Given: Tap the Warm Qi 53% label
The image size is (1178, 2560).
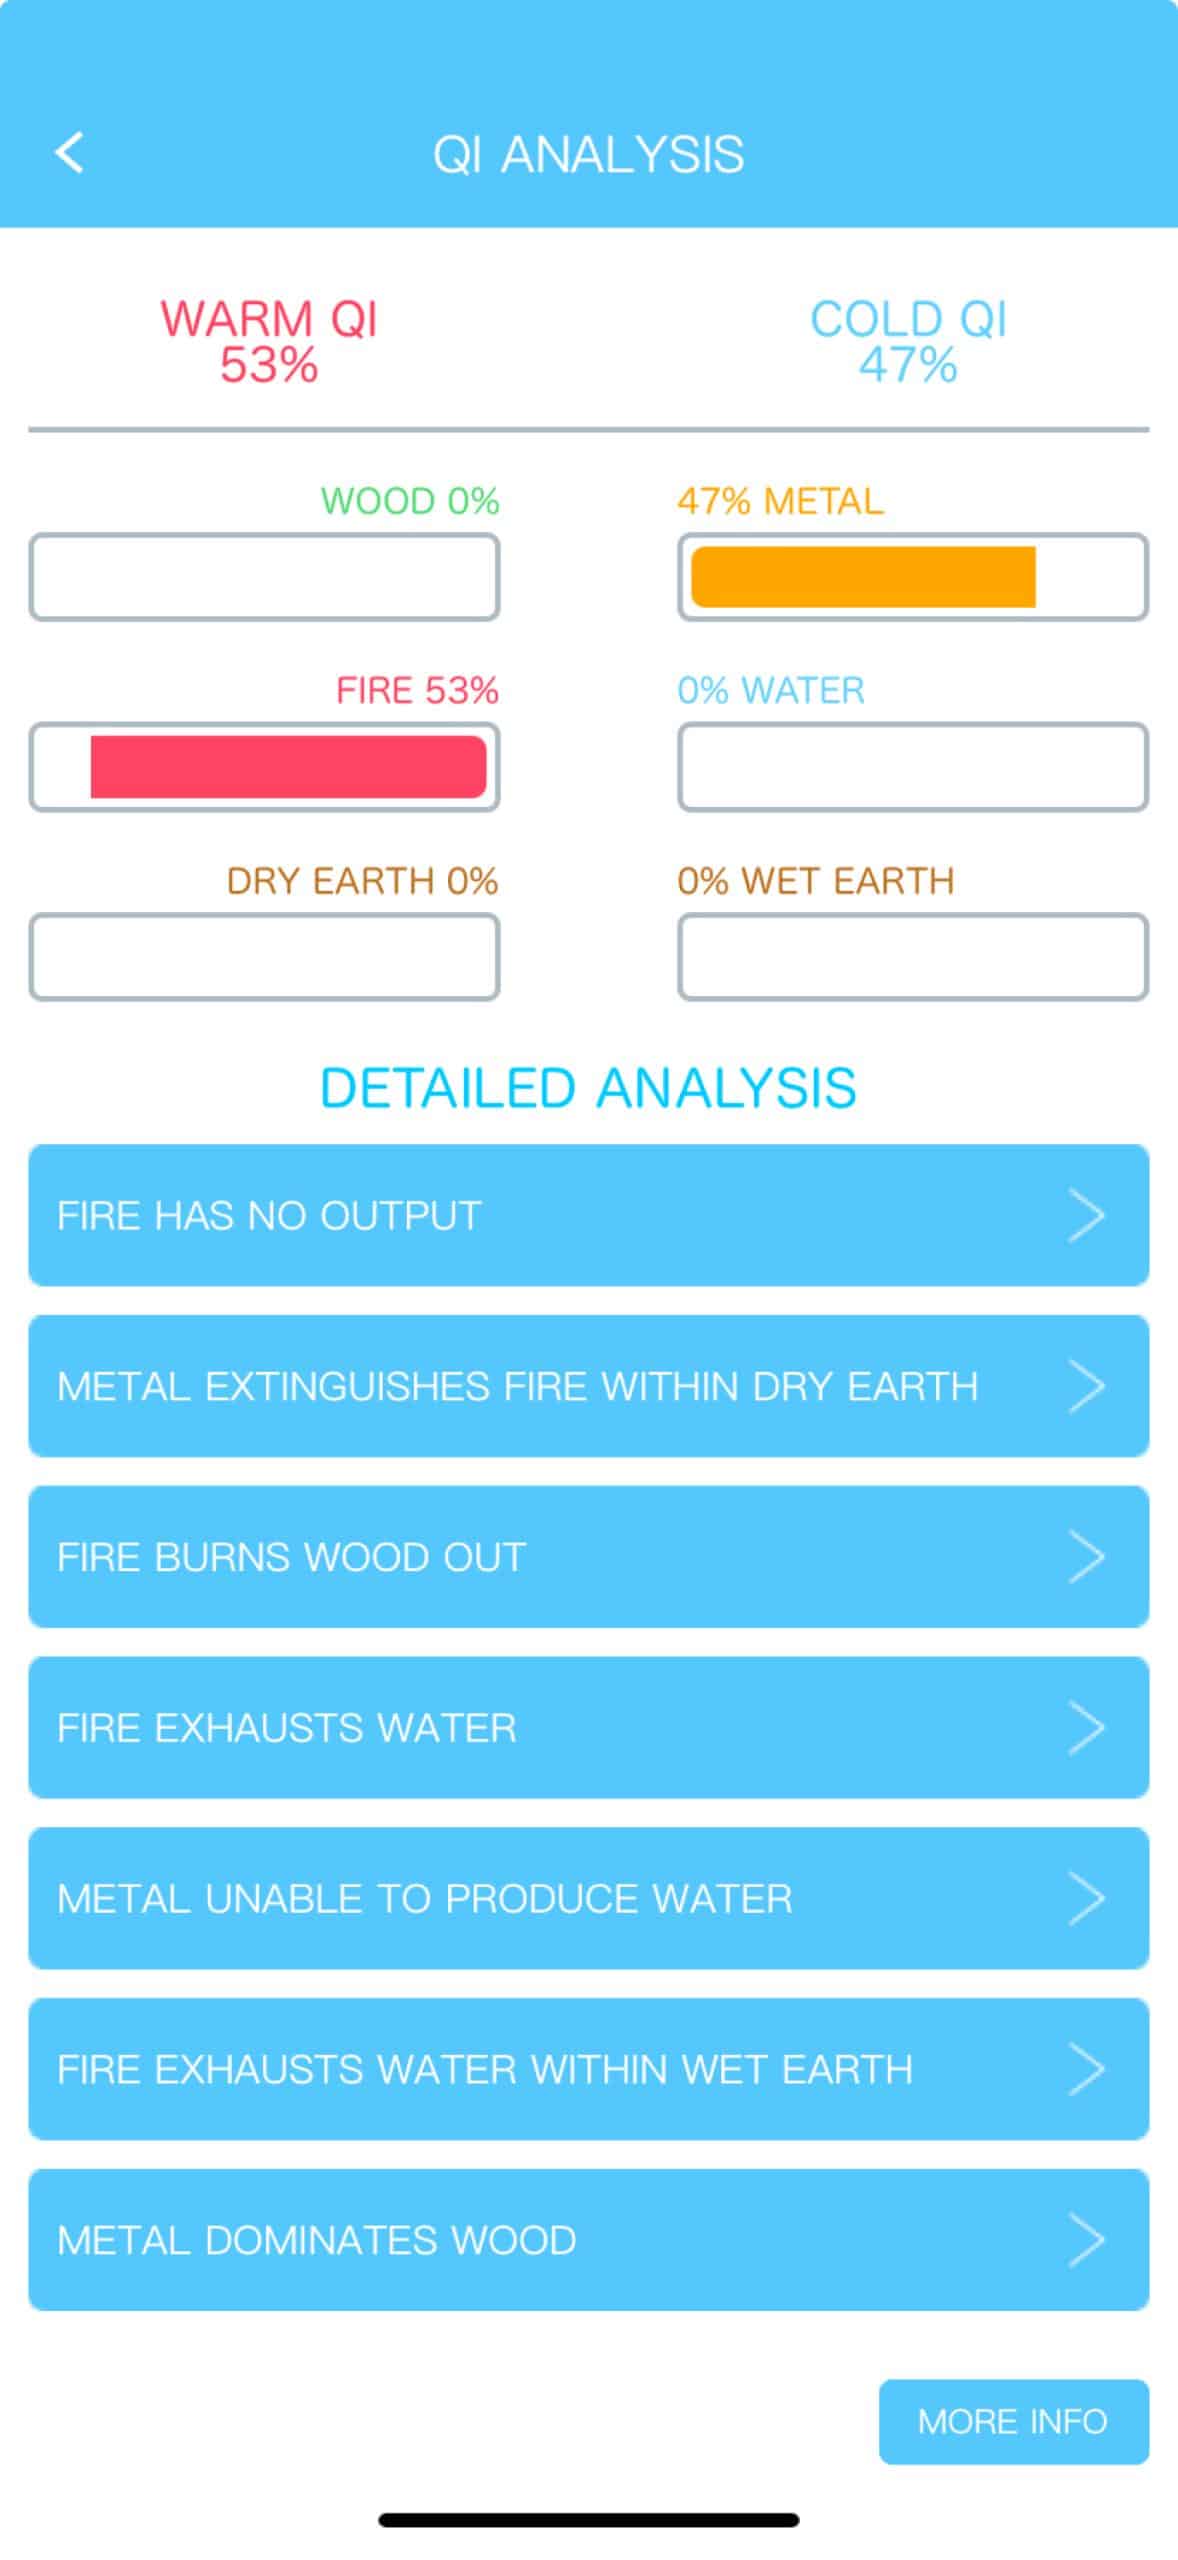Looking at the screenshot, I should point(269,341).
